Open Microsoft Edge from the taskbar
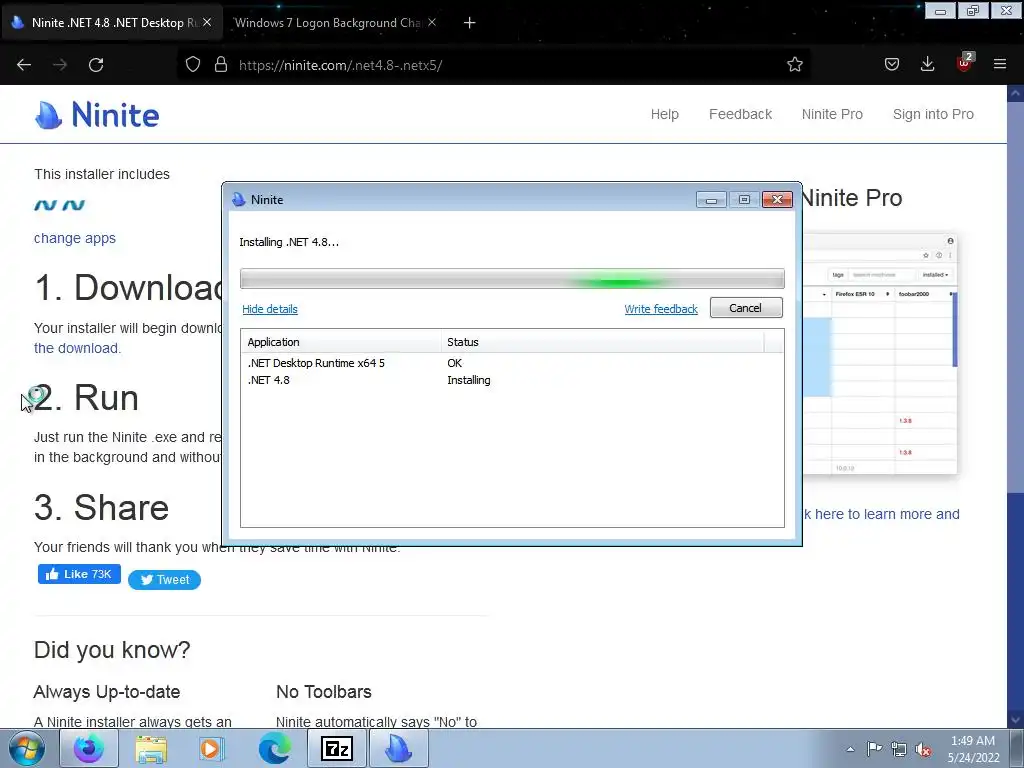Viewport: 1024px width, 768px height. [x=274, y=748]
